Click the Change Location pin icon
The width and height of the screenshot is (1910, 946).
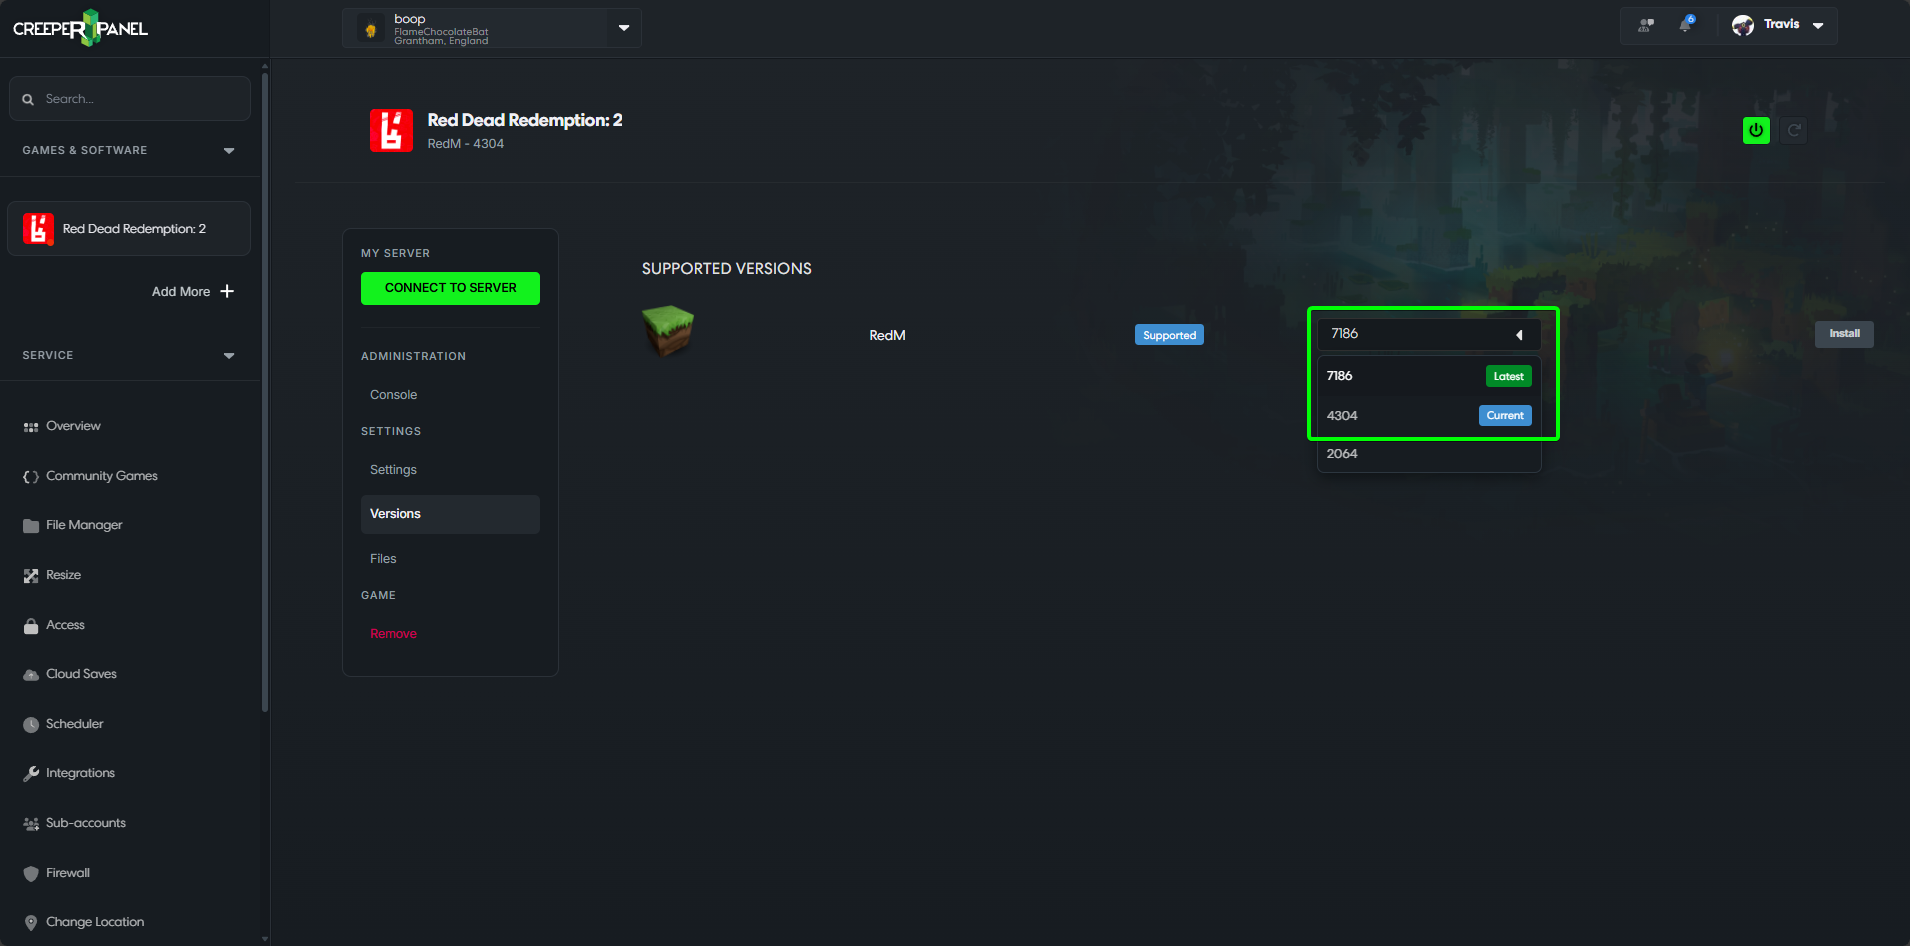pyautogui.click(x=31, y=923)
